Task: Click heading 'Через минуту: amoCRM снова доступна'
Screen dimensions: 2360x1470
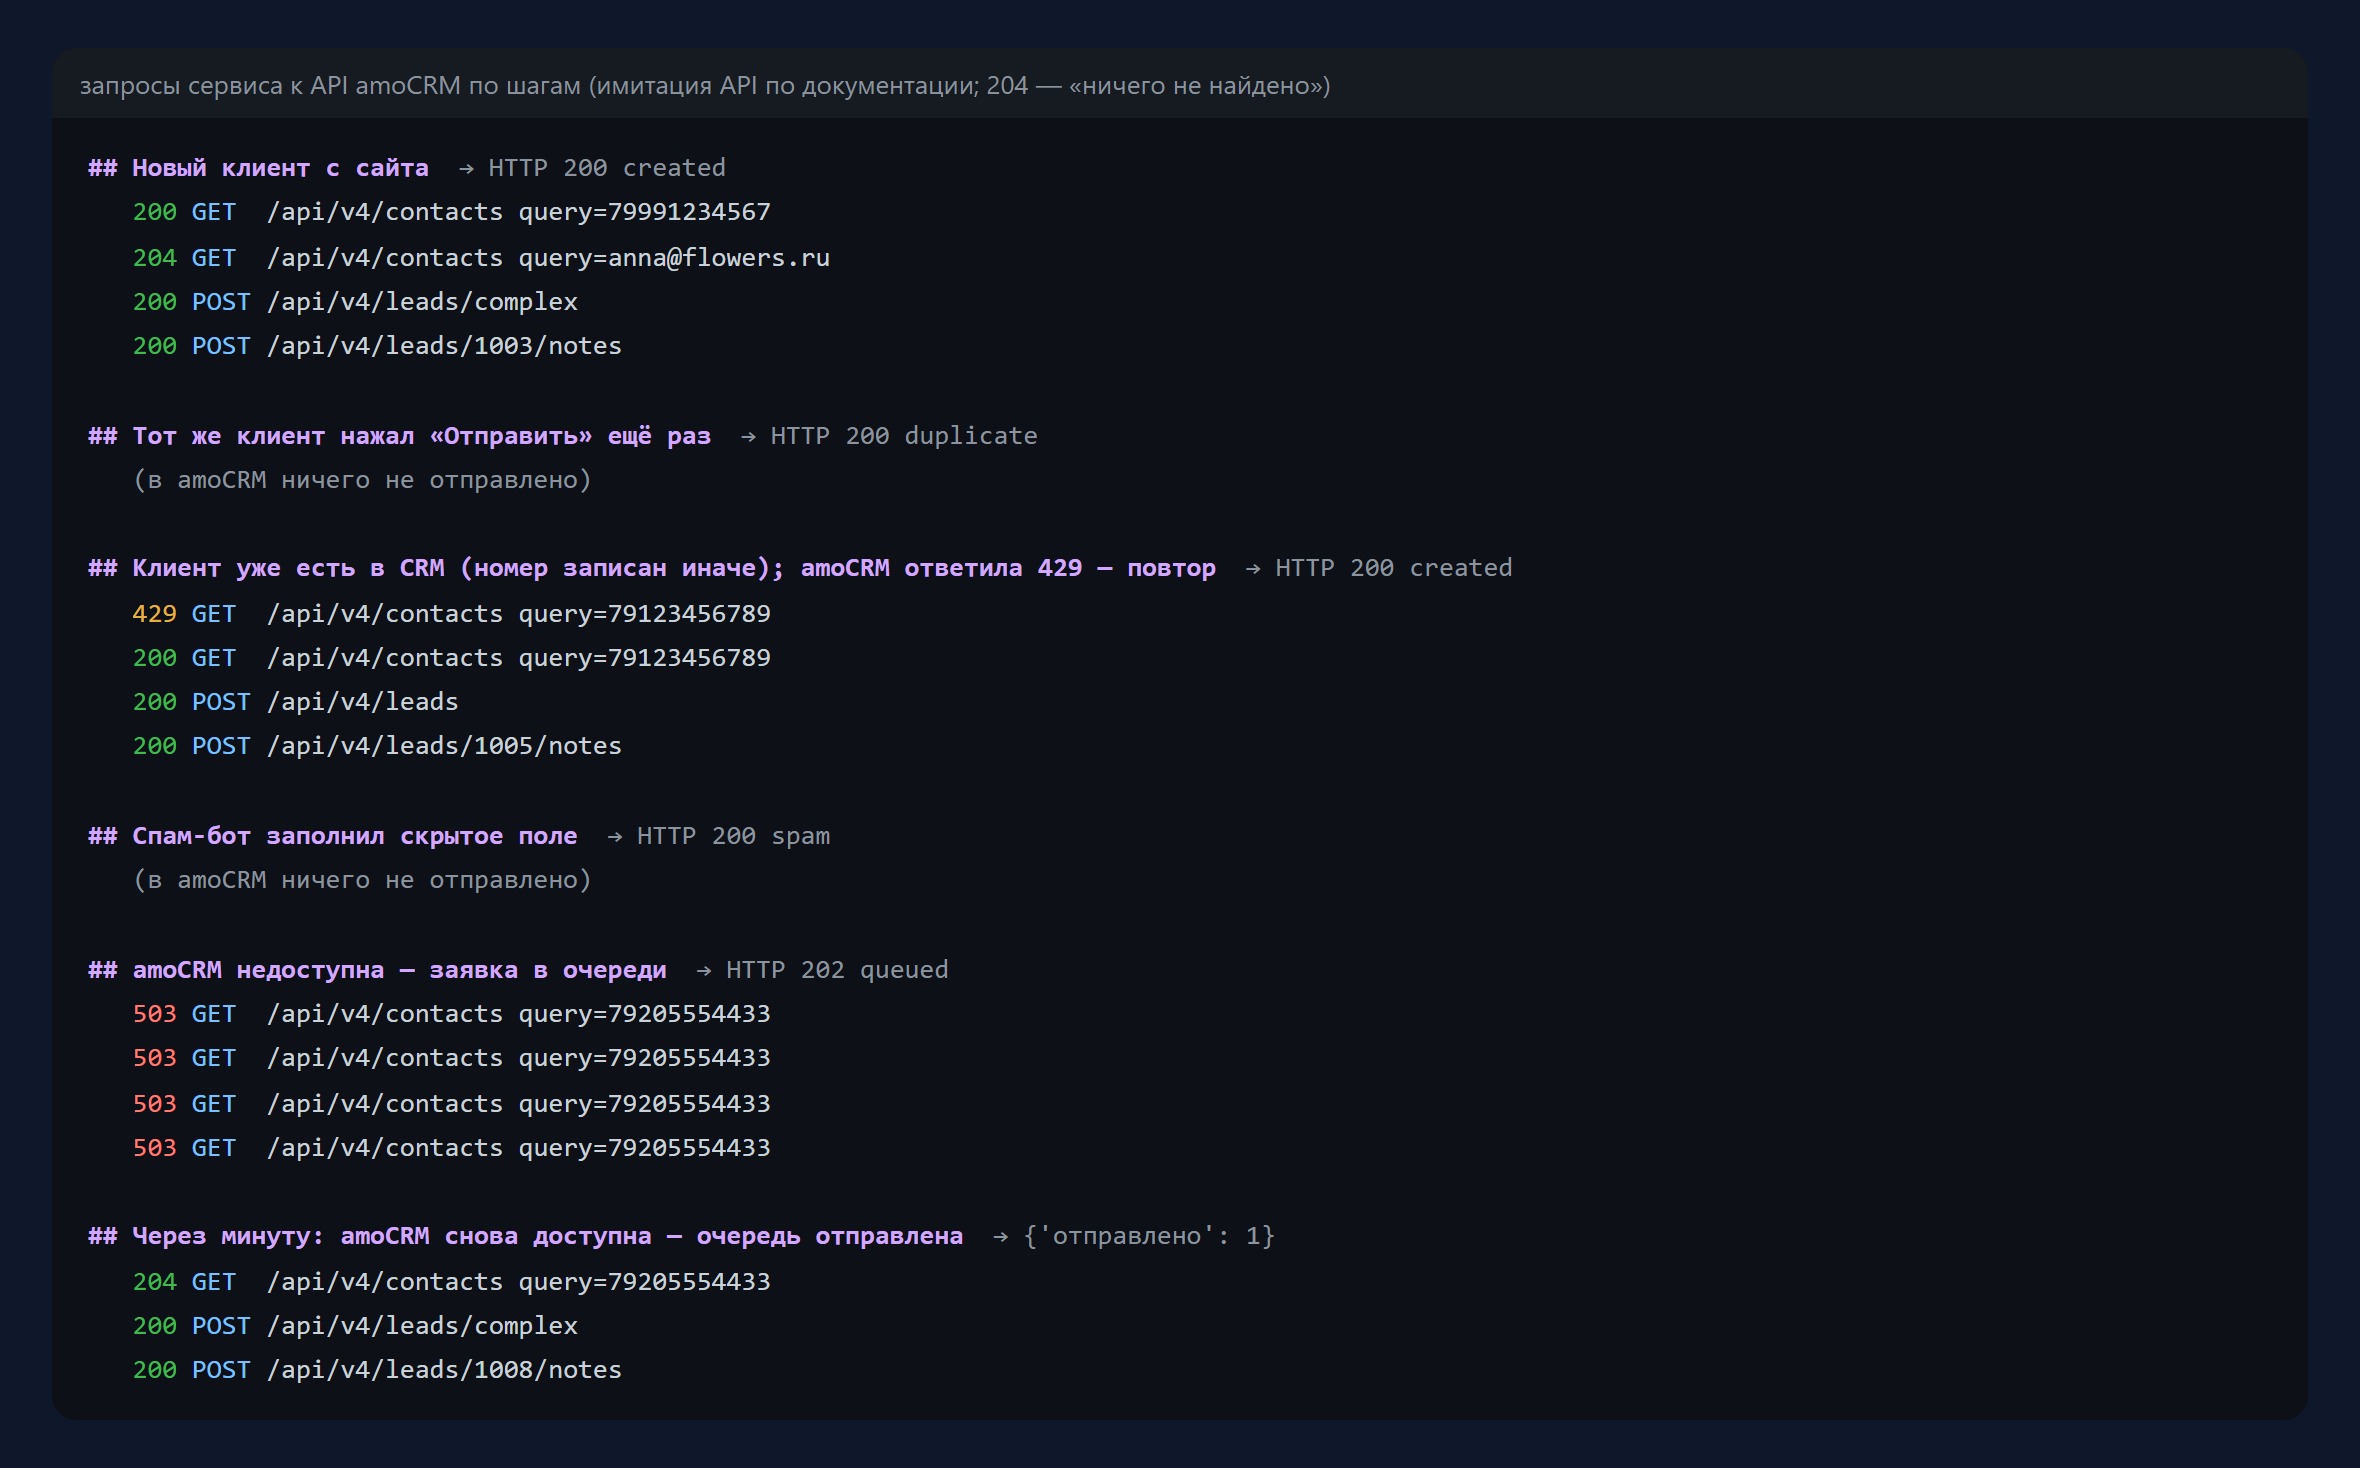Action: point(526,1236)
